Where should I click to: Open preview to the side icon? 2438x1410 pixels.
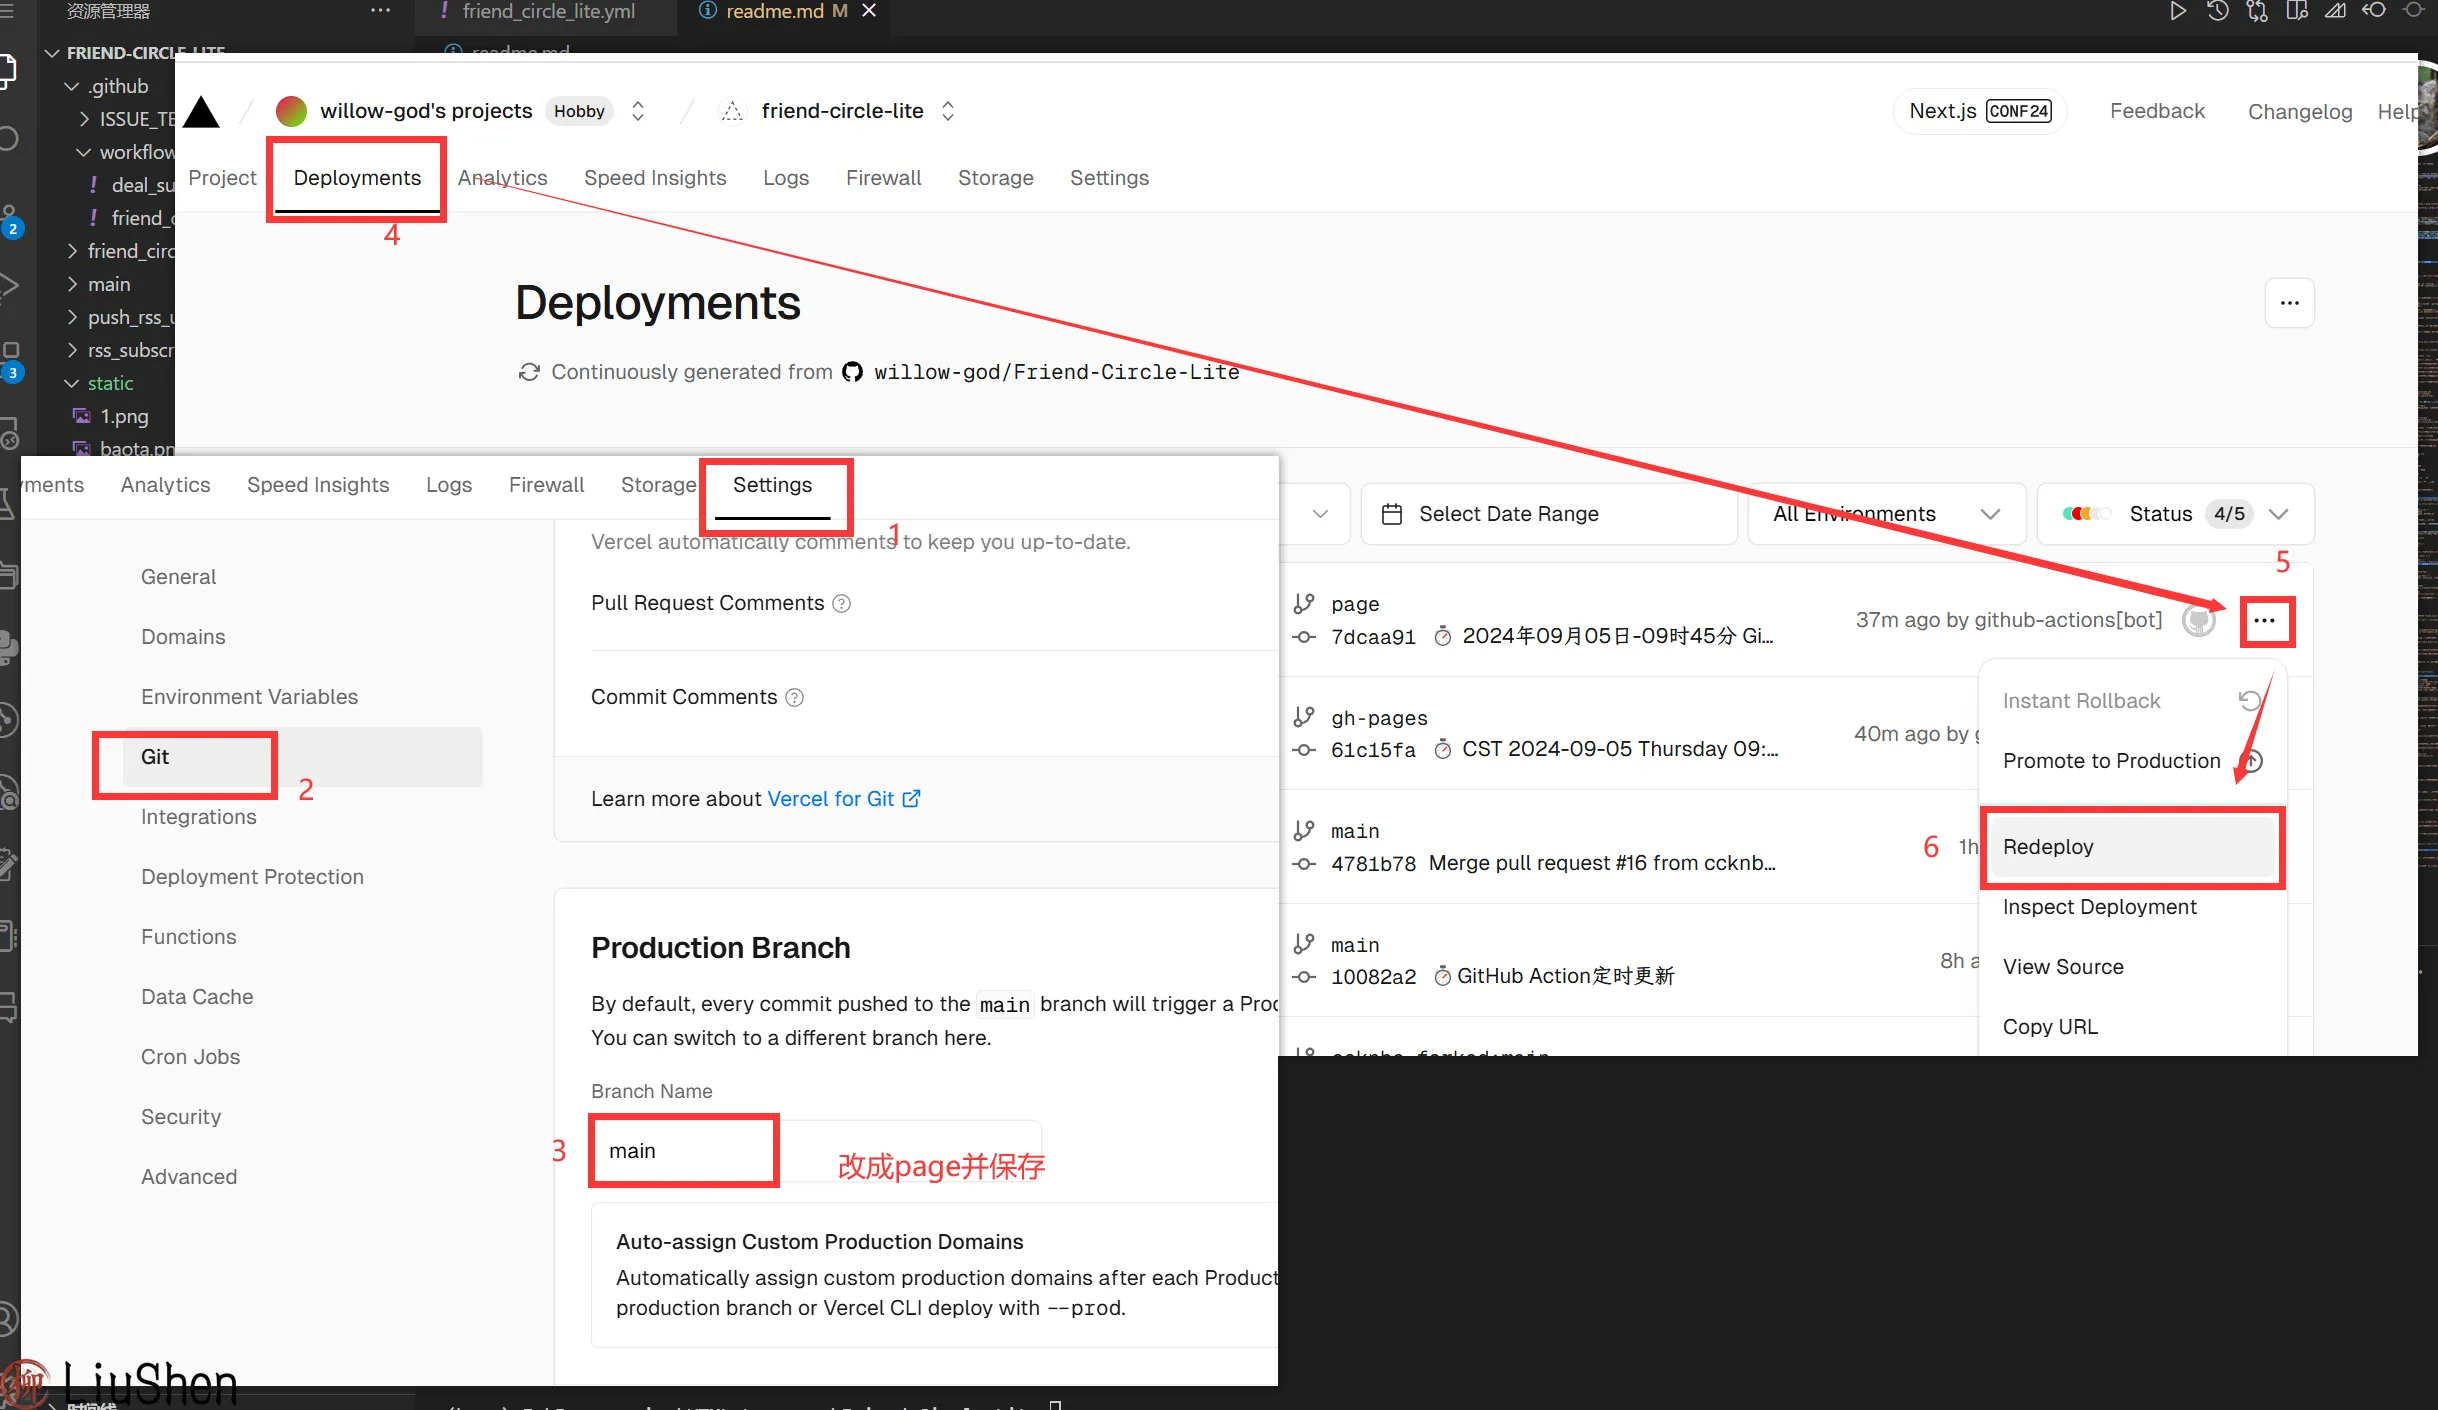tap(2297, 11)
